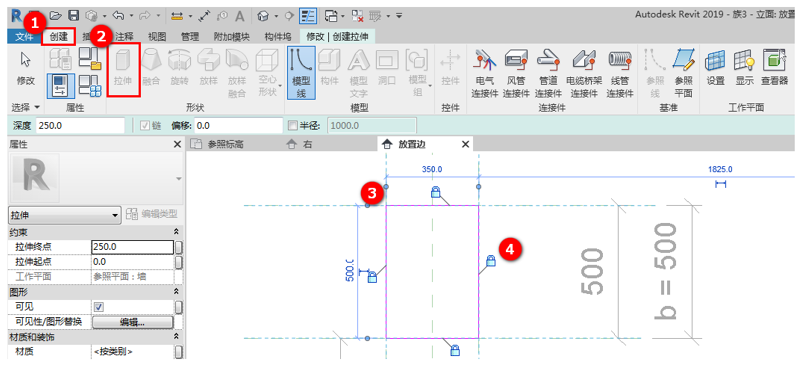This screenshot has height=375, width=804.
Task: Toggle the 可见 visible checkbox
Action: coord(98,307)
